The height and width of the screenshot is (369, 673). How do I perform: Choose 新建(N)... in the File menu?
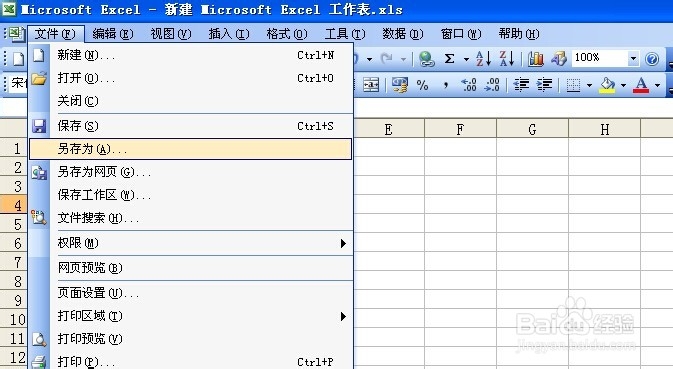point(191,55)
